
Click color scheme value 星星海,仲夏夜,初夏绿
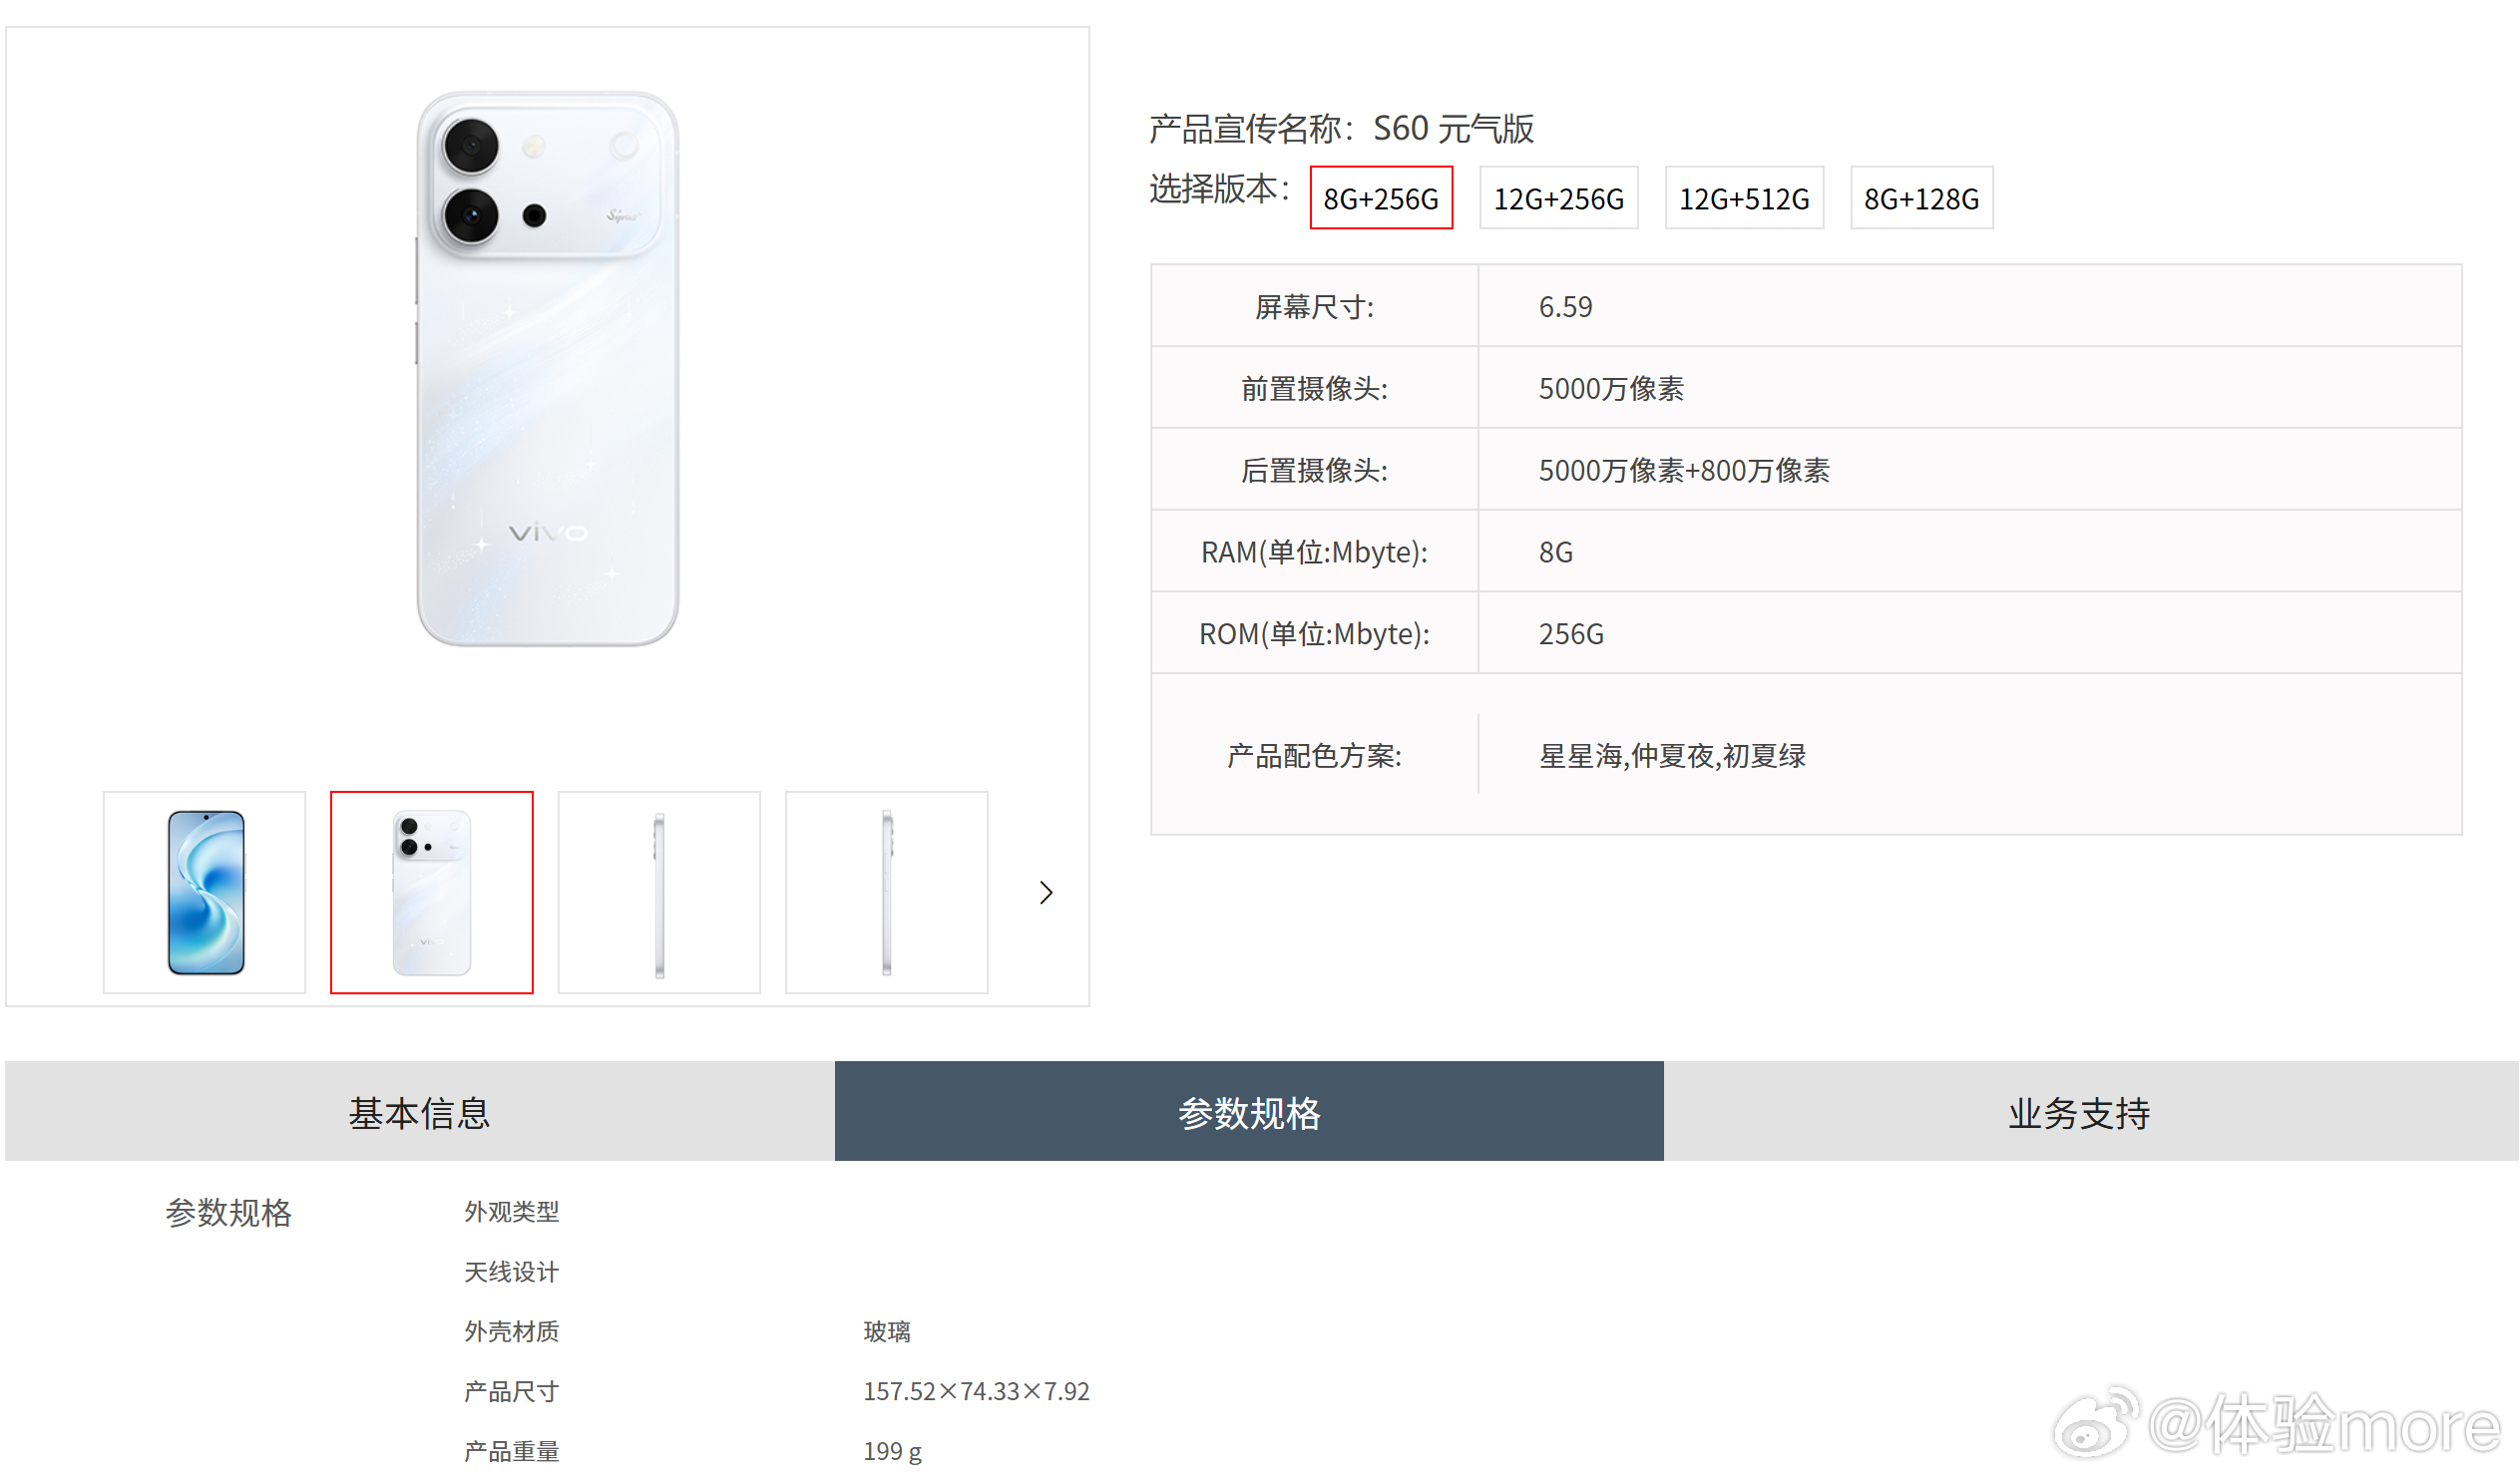[x=1672, y=756]
